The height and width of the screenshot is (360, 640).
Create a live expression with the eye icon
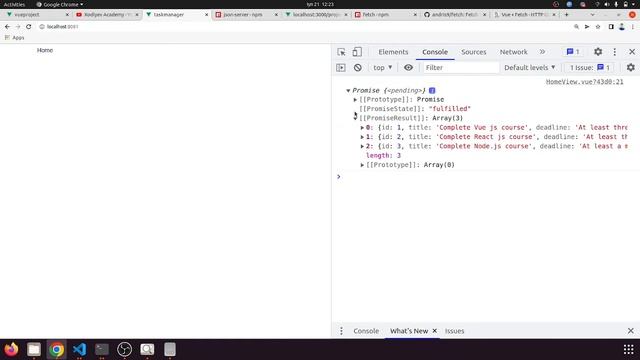coord(408,68)
